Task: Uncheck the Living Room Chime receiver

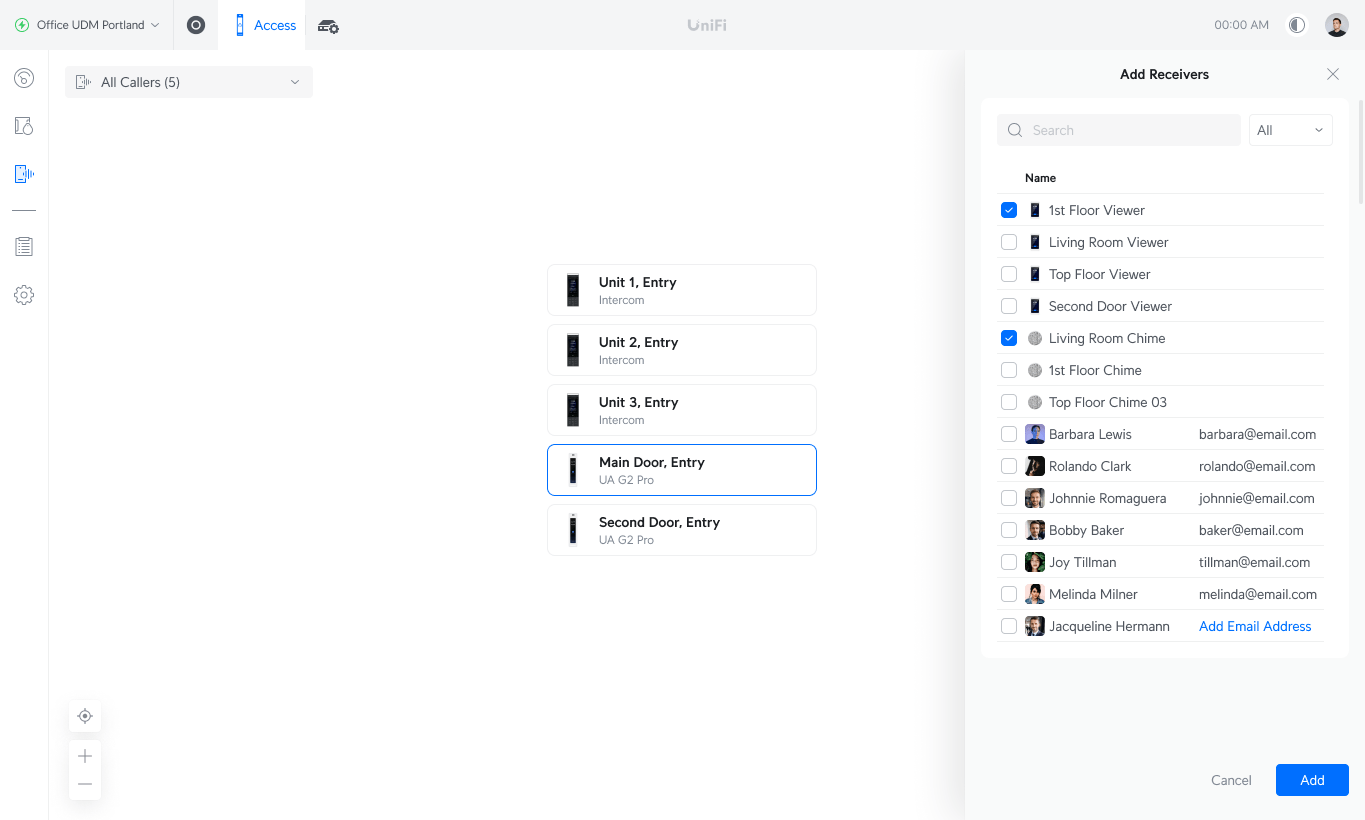Action: pos(1009,338)
